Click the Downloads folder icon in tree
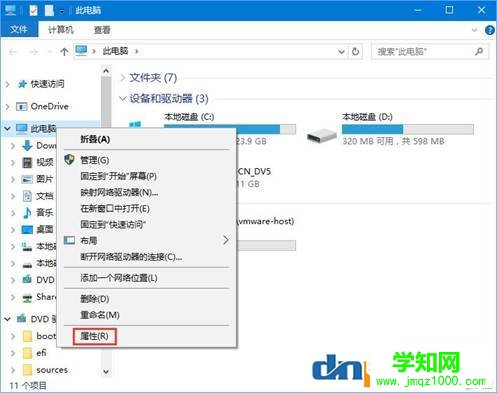The image size is (497, 393). [x=27, y=146]
